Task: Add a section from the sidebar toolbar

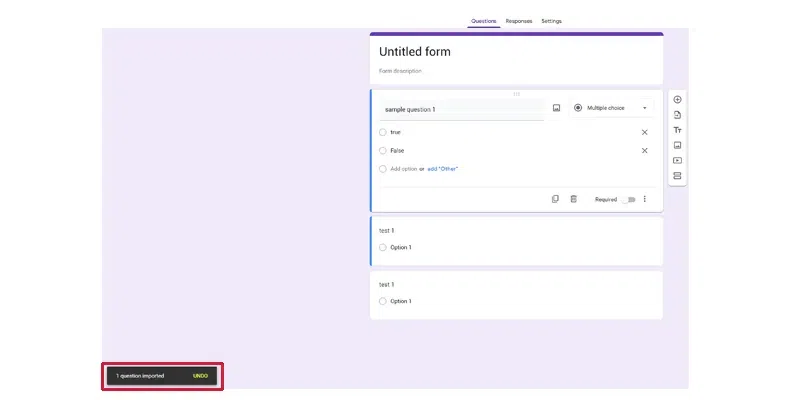Action: [x=677, y=176]
